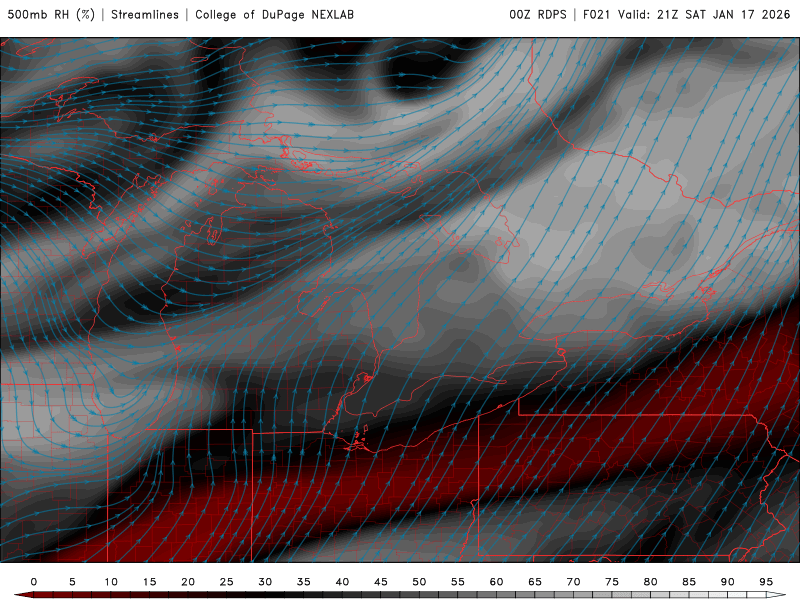Click the colorbar value 20
This screenshot has height=600, width=800.
[188, 582]
